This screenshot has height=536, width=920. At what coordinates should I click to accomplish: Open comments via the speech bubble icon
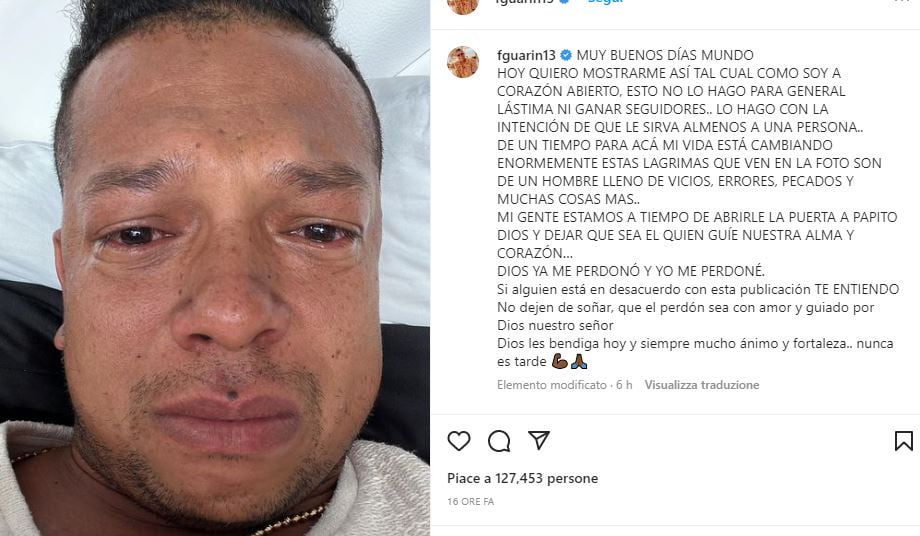point(499,441)
